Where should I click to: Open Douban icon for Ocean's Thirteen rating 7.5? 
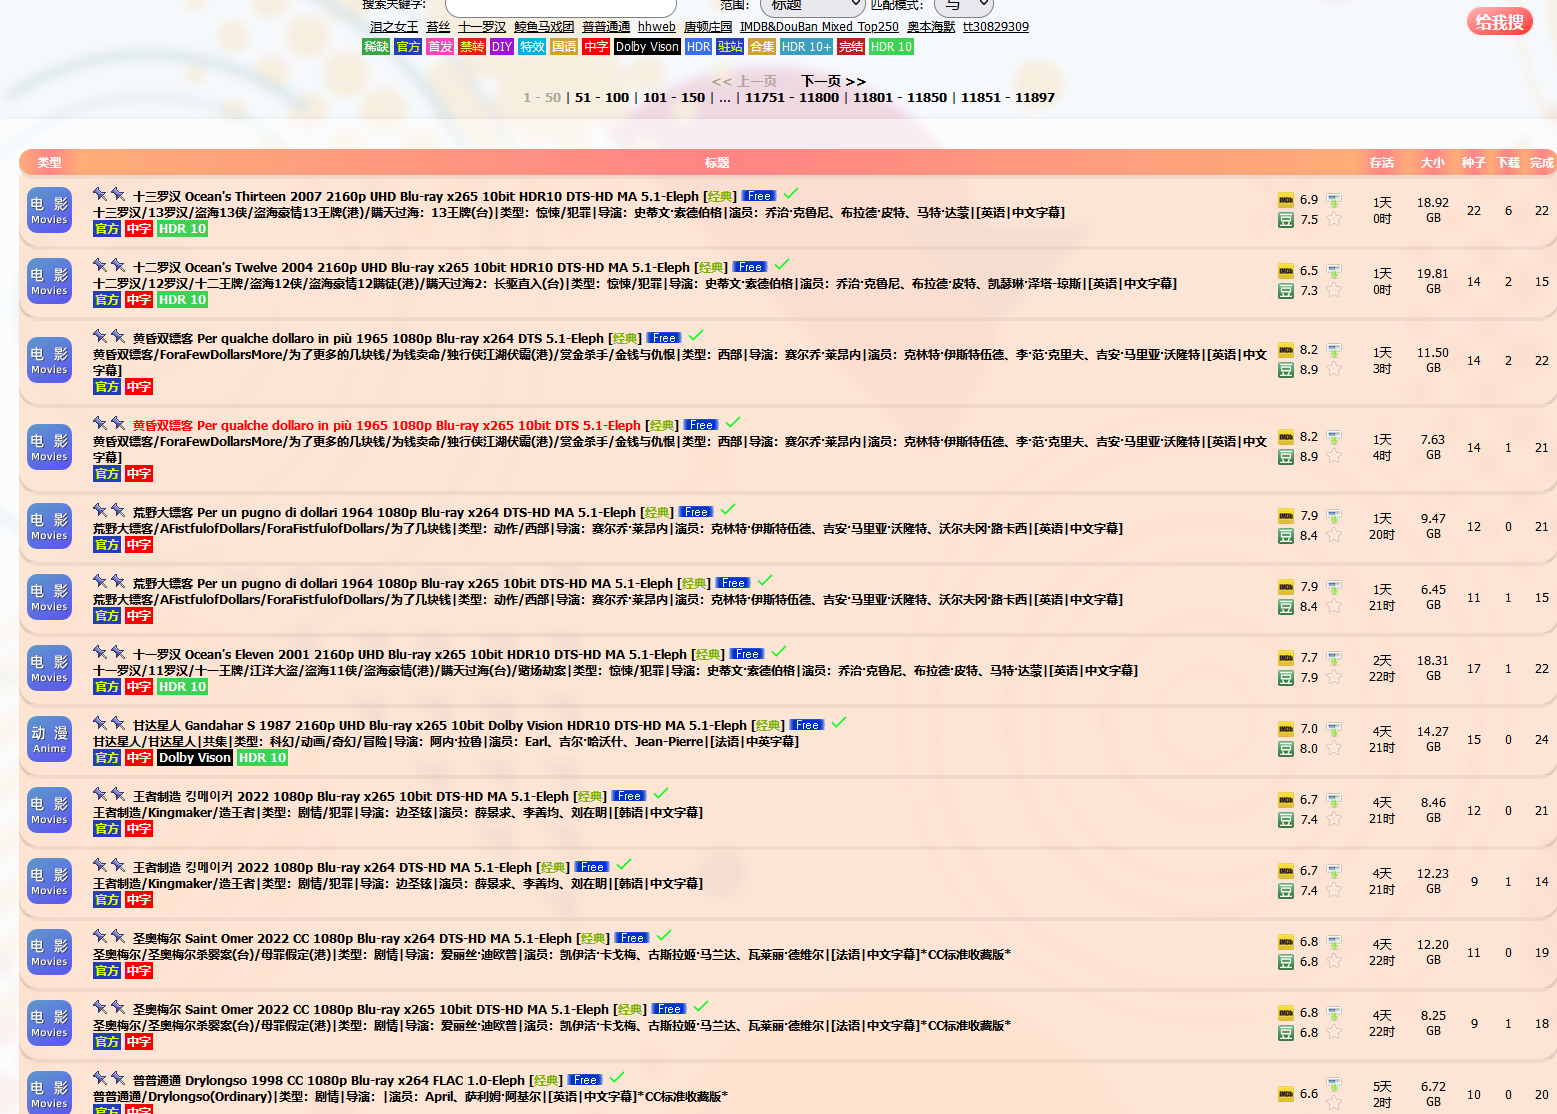(x=1286, y=220)
